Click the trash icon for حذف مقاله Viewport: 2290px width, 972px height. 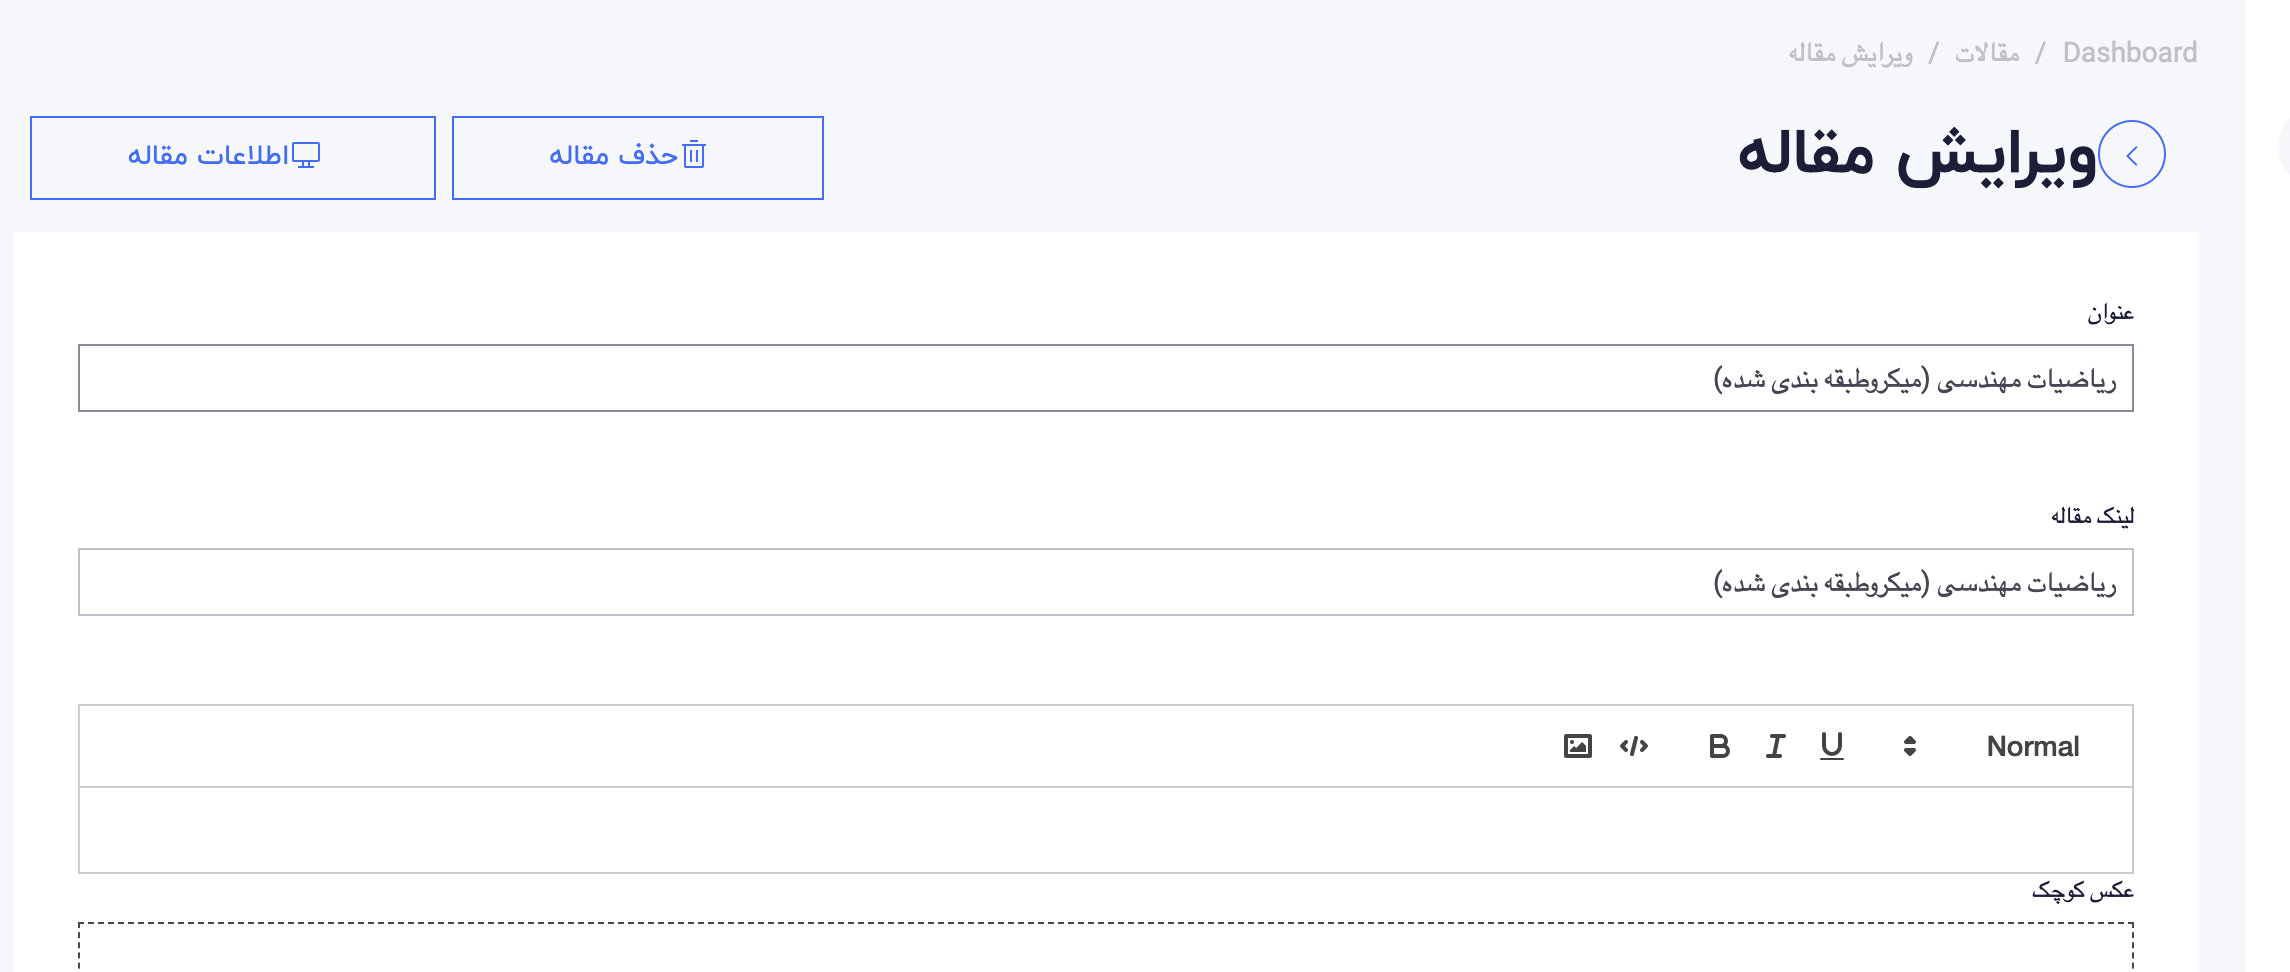[694, 155]
